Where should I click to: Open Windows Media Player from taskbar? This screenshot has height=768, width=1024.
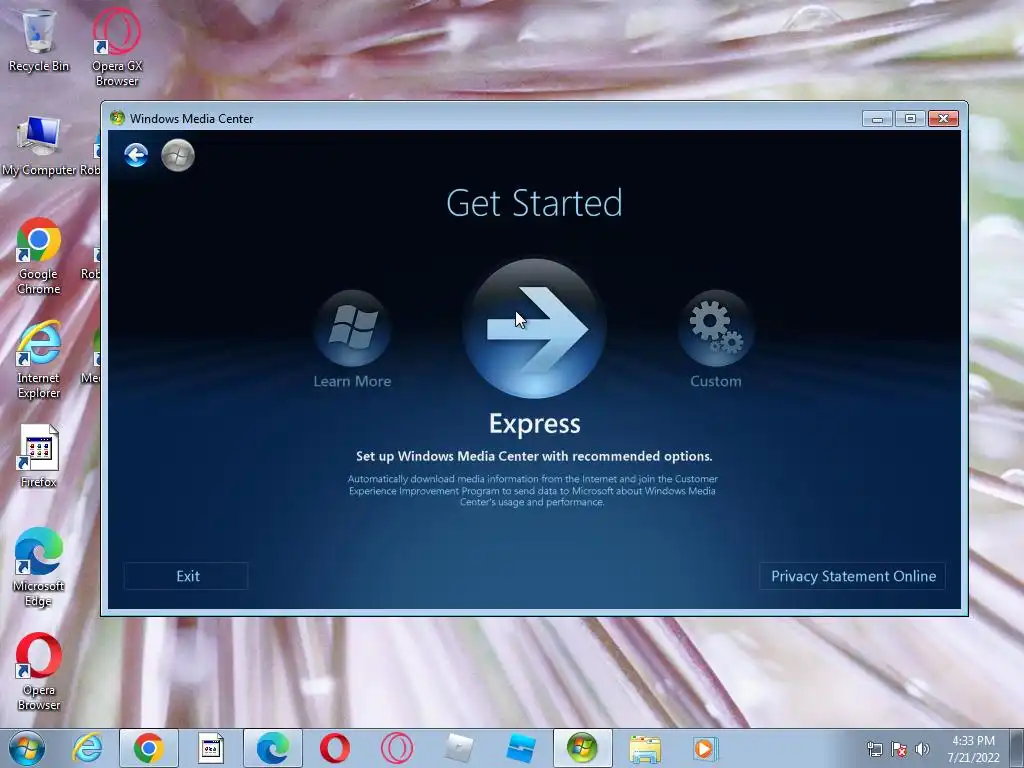coord(705,748)
